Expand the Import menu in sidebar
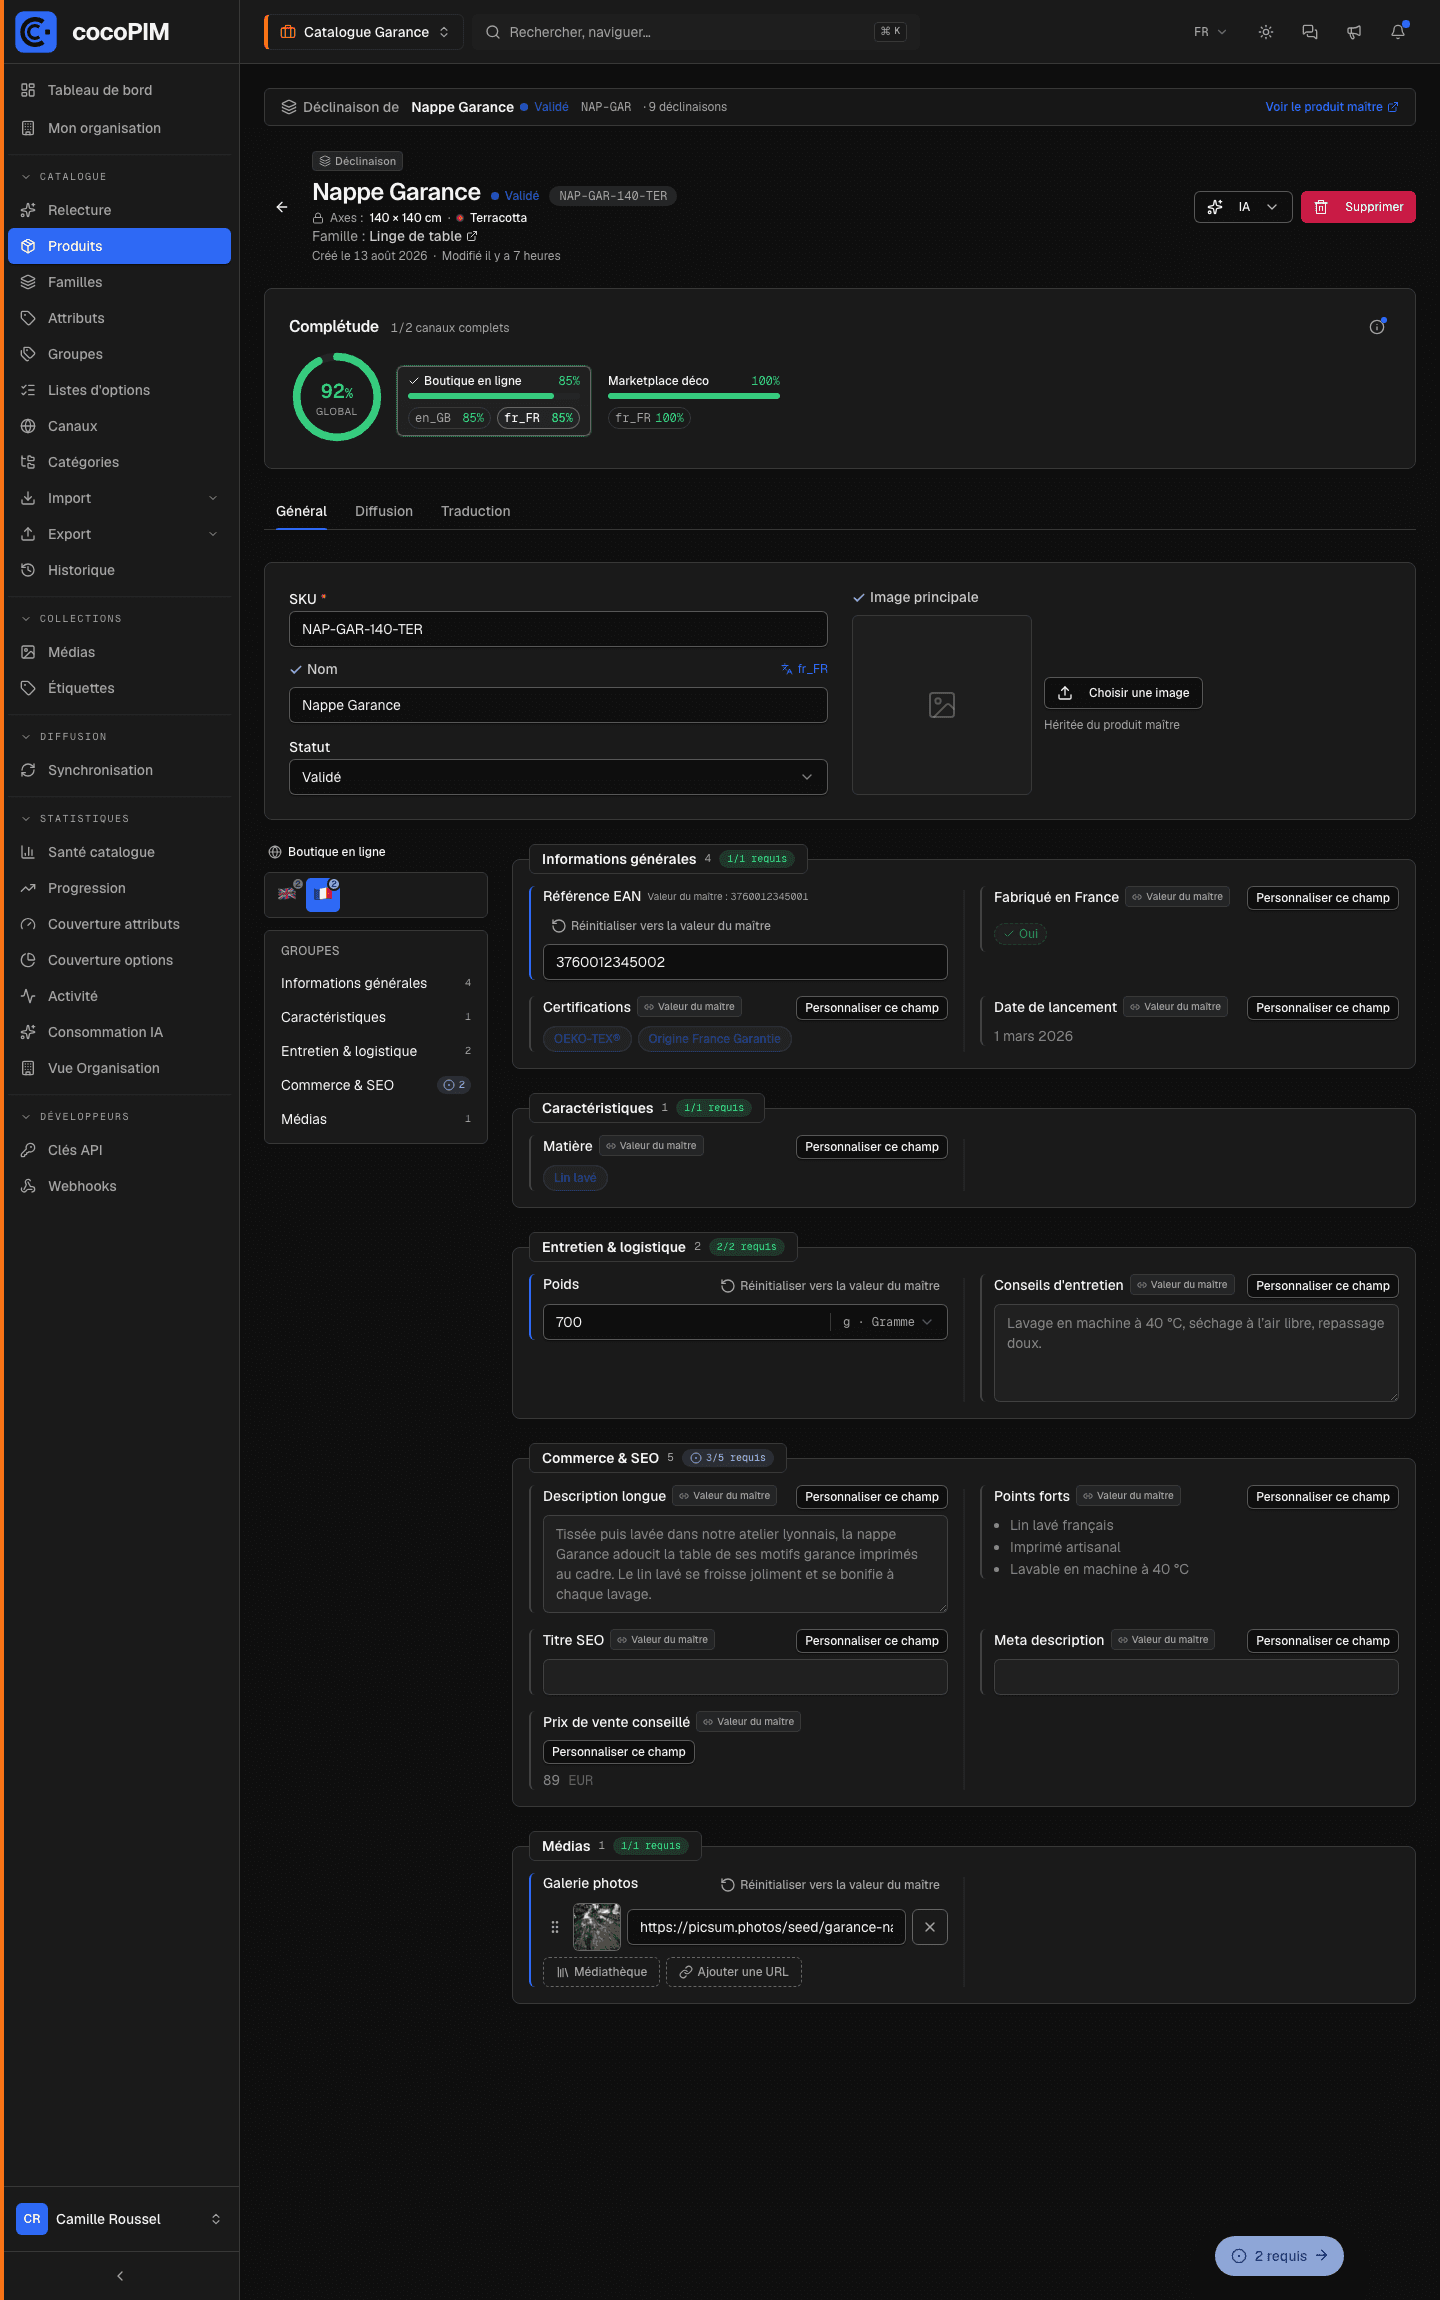 [119, 498]
